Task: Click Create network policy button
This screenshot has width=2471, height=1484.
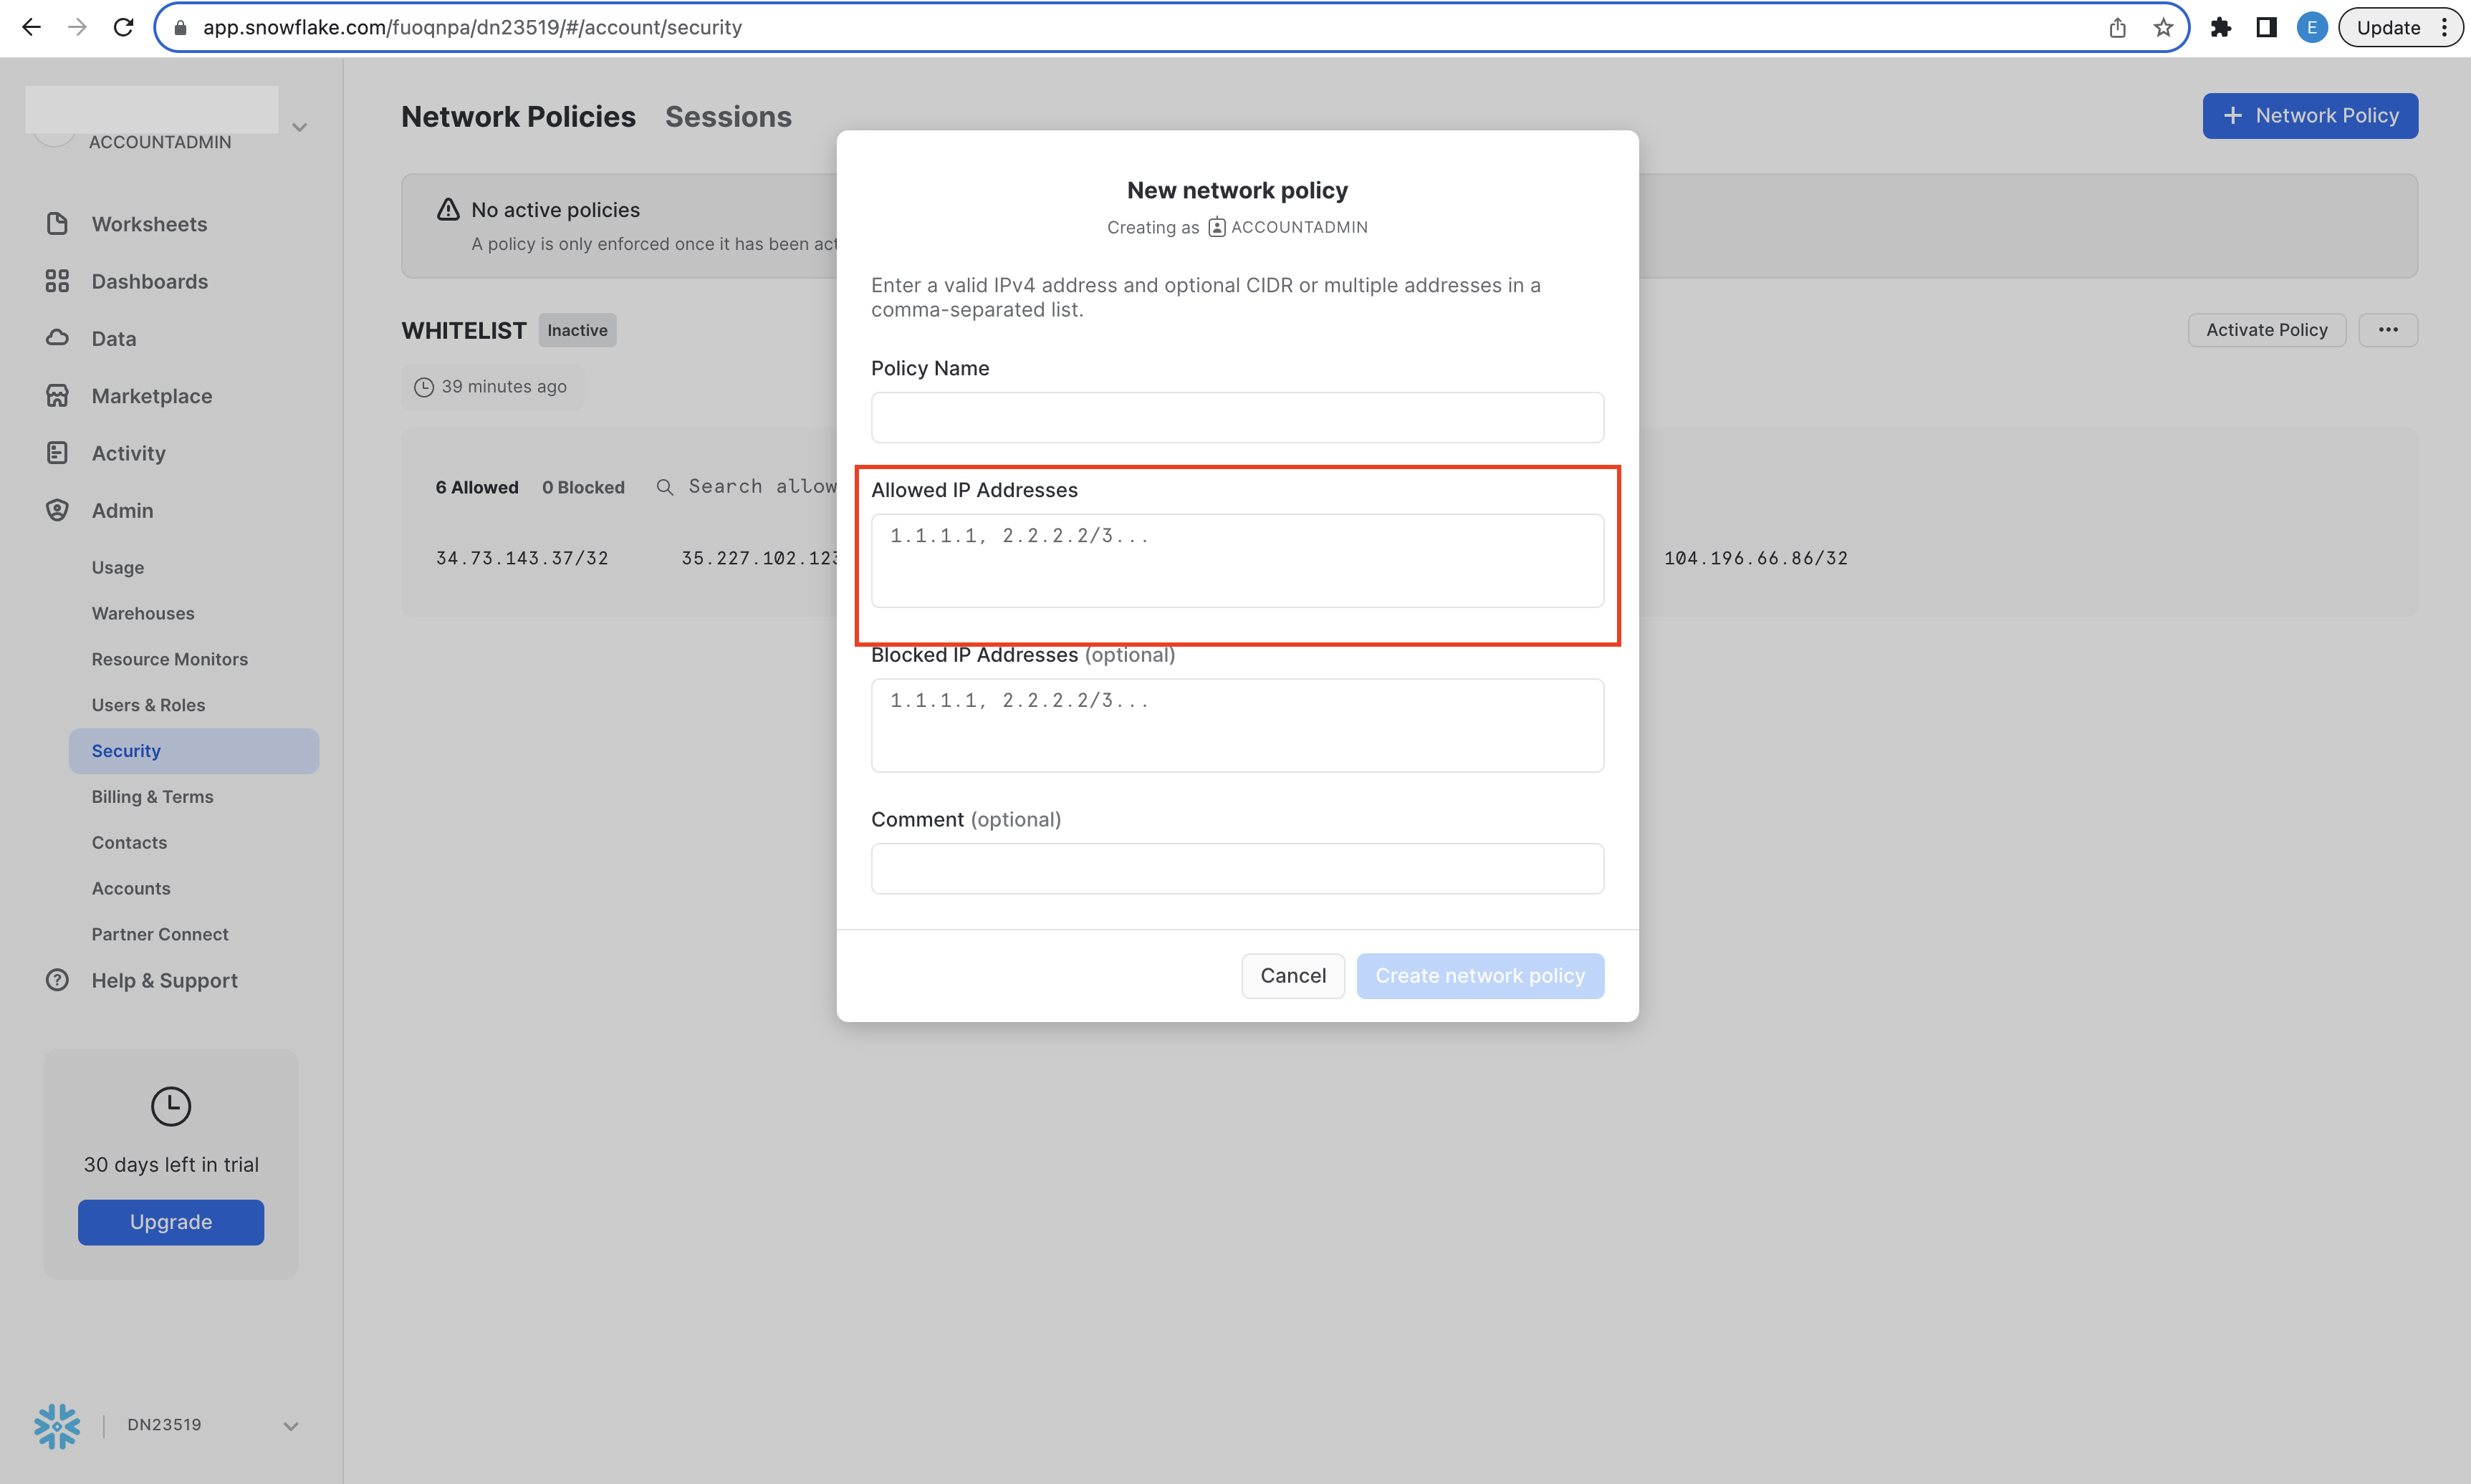Action: click(x=1480, y=976)
